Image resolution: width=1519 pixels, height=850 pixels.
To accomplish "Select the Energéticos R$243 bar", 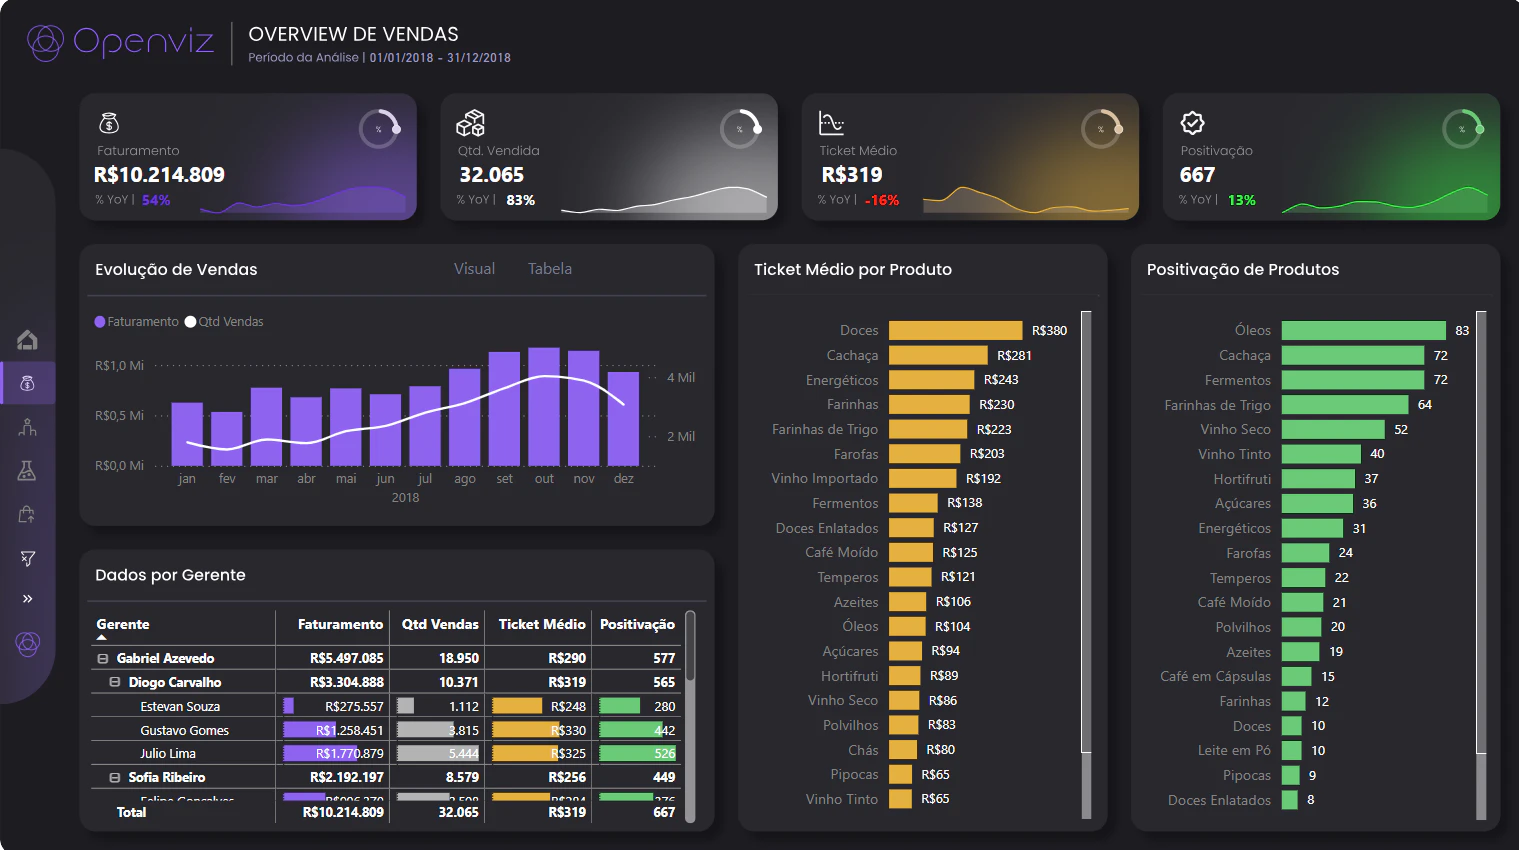I will pos(931,380).
